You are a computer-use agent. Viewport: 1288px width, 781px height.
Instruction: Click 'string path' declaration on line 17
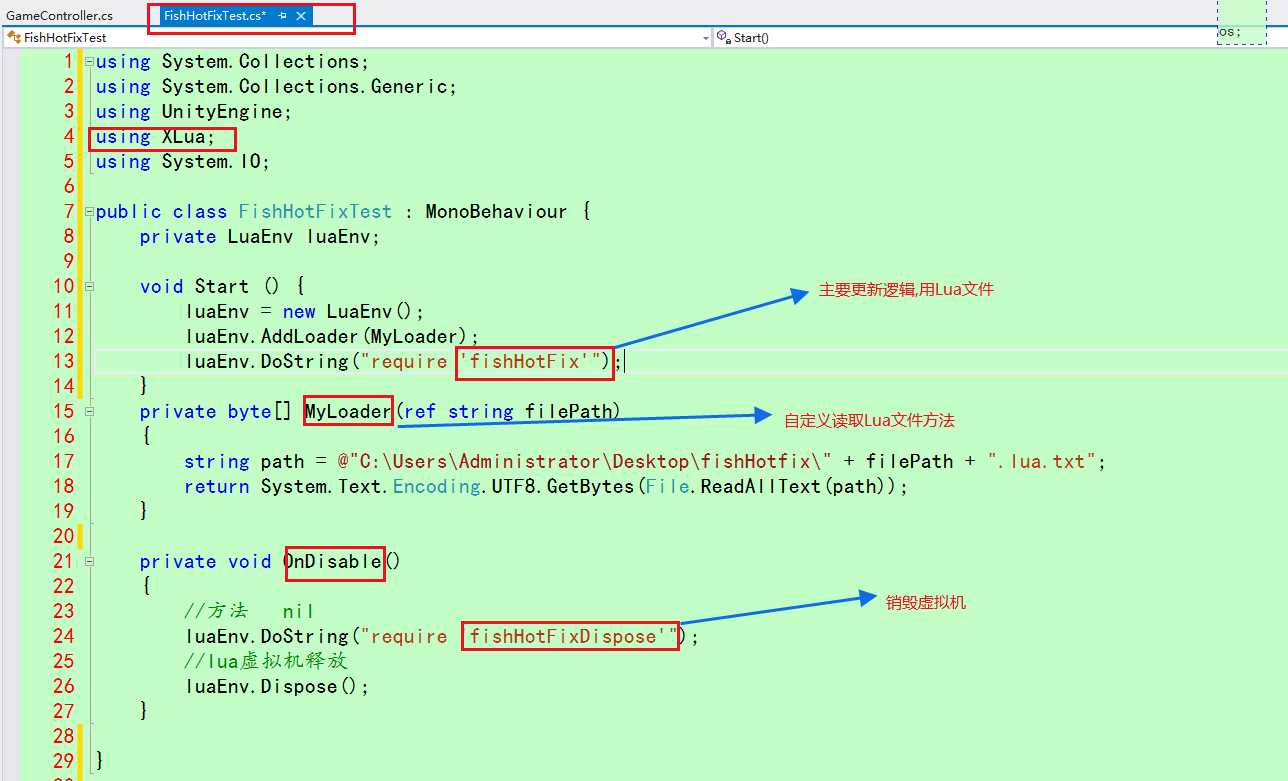(244, 461)
